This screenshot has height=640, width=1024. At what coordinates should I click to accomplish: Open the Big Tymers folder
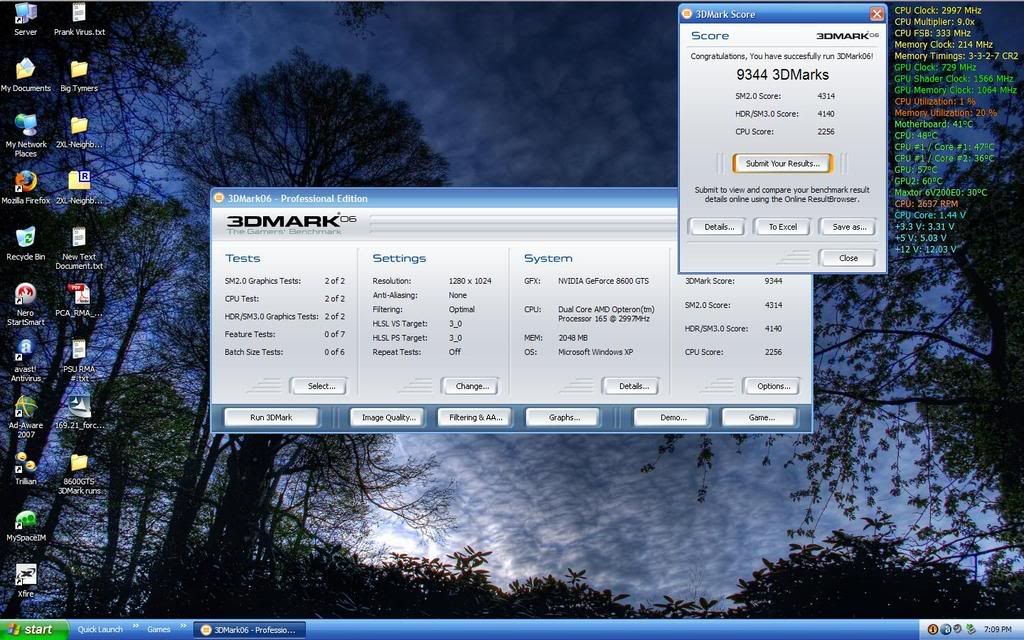point(79,69)
